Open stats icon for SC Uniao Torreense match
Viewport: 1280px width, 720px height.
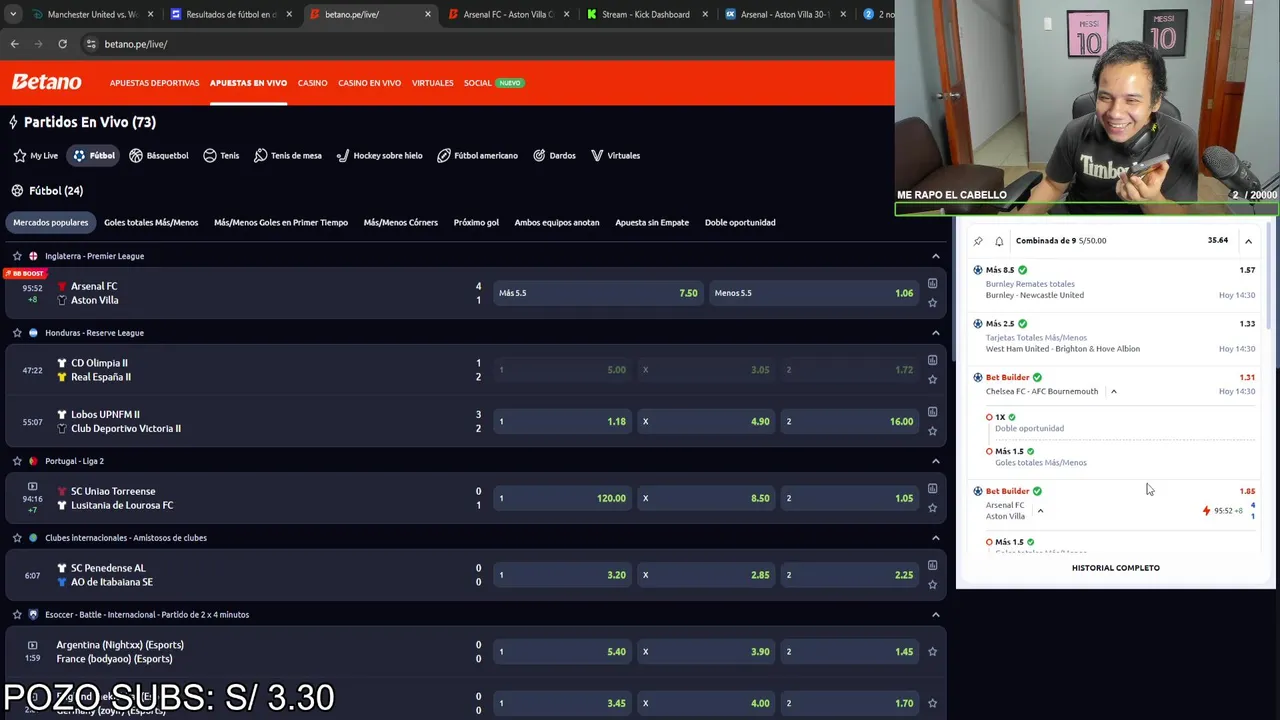[x=932, y=489]
